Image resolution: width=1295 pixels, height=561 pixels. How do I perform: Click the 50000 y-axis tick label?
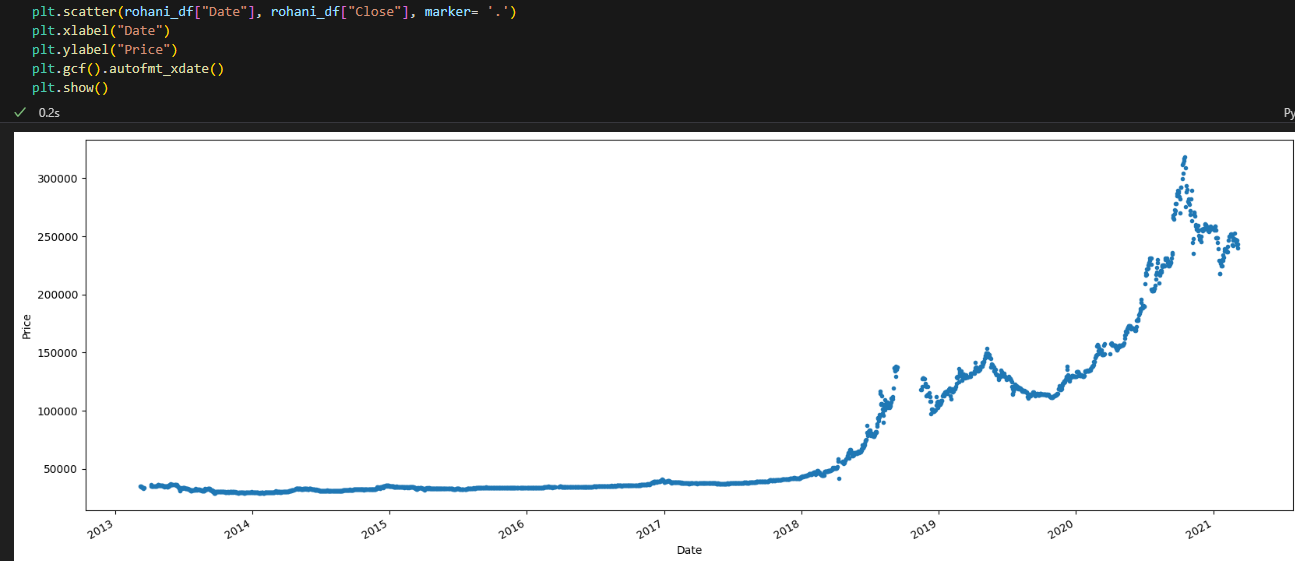coord(61,468)
